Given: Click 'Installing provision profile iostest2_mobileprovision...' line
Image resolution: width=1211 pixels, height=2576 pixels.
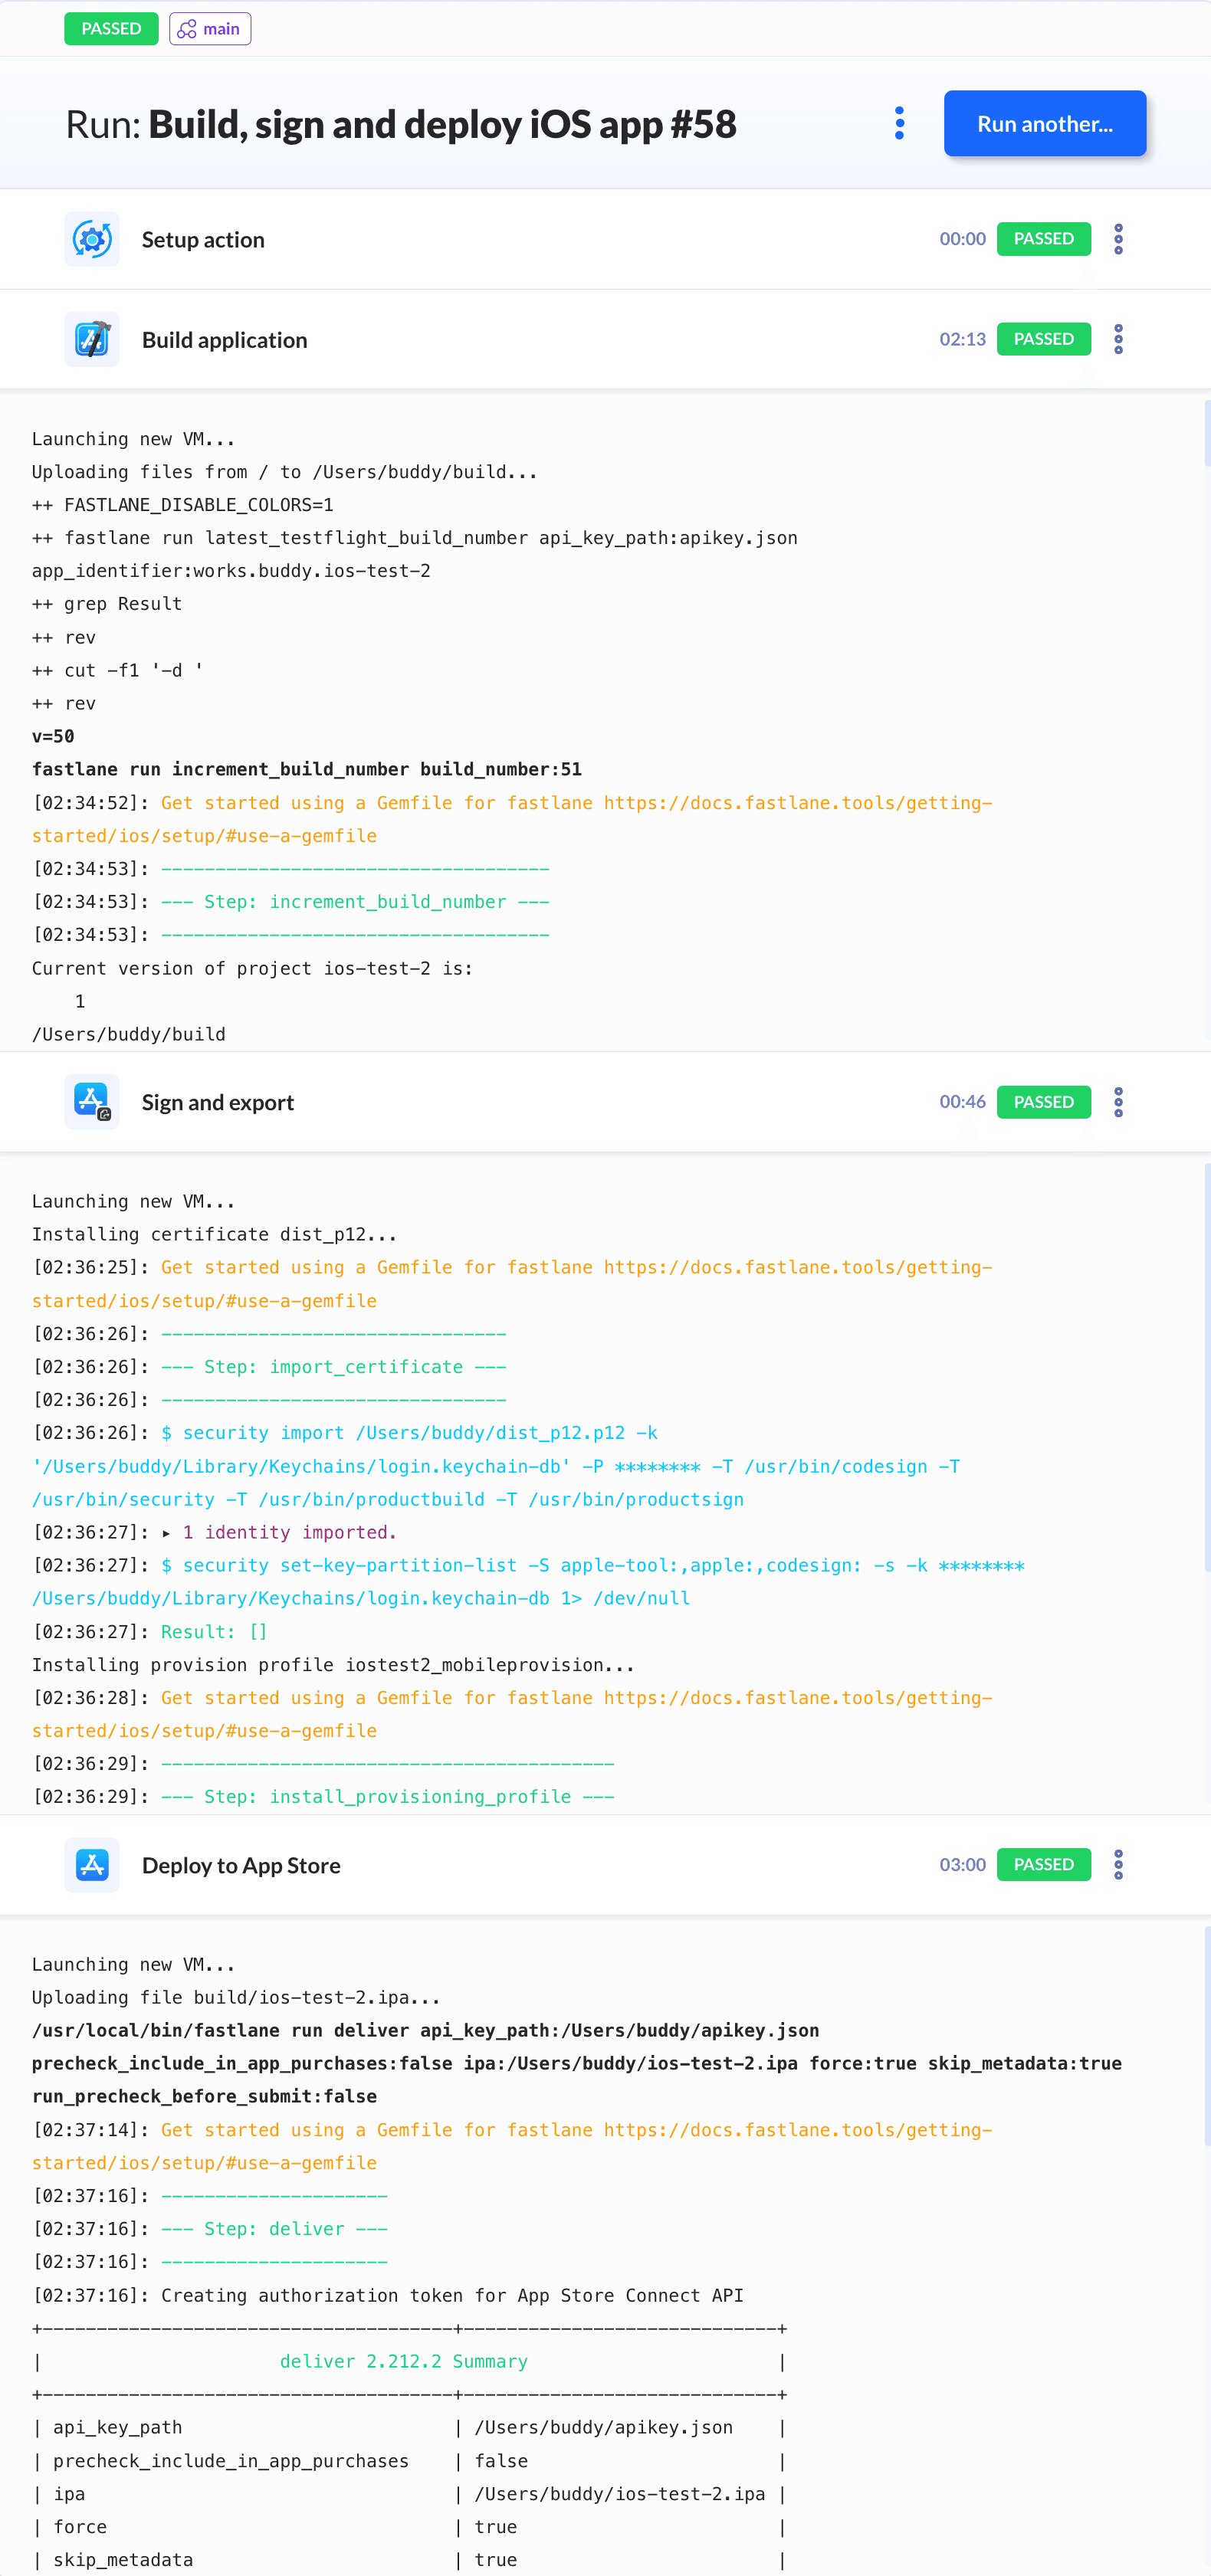Looking at the screenshot, I should point(333,1665).
